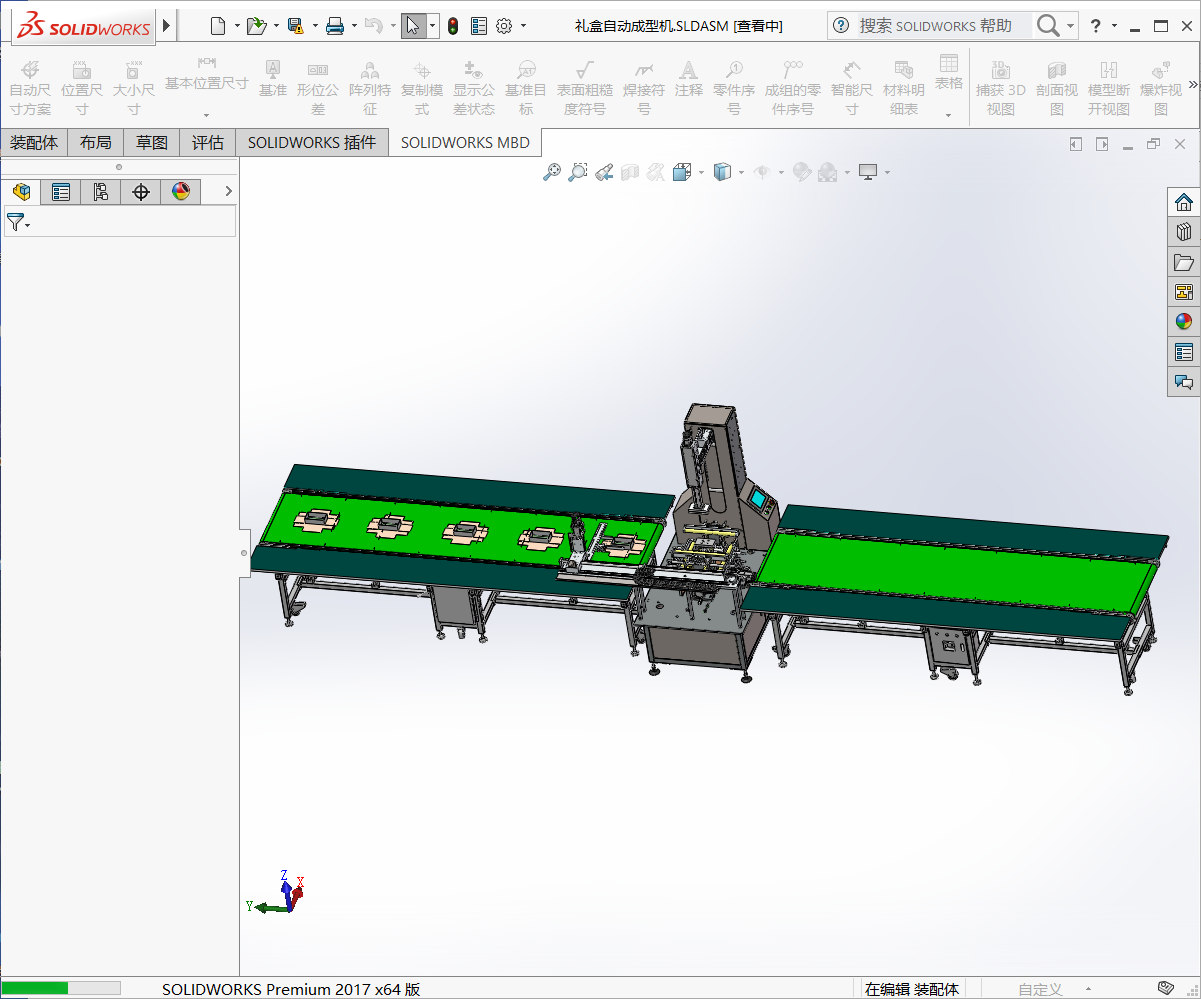Image resolution: width=1201 pixels, height=999 pixels.
Task: Click the Print icon
Action: pyautogui.click(x=335, y=26)
